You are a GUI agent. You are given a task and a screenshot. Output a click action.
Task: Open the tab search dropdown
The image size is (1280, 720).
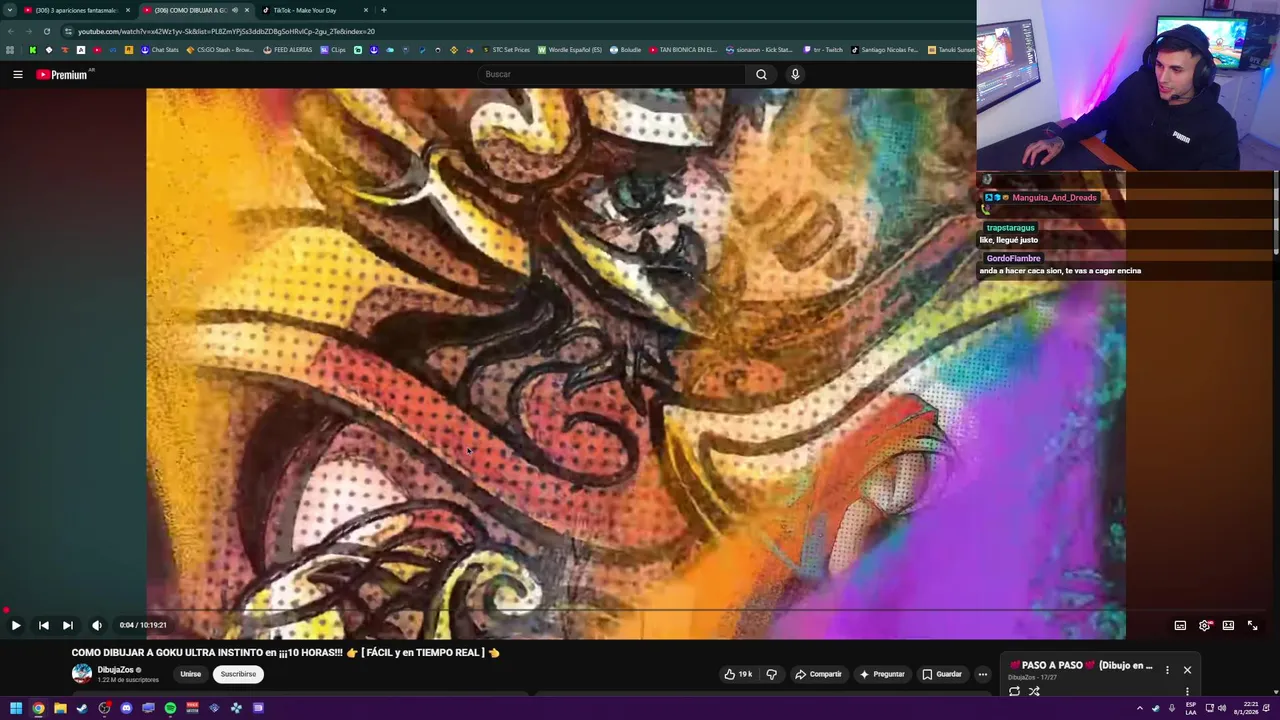[9, 10]
